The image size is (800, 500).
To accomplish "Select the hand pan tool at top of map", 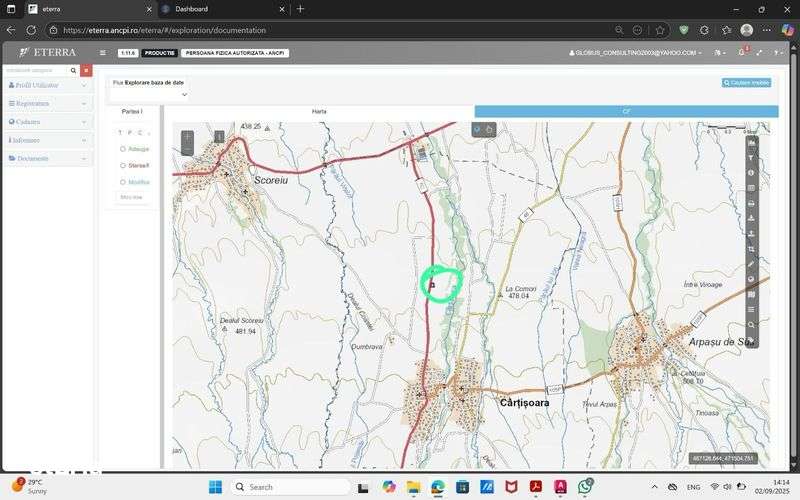I will 489,130.
